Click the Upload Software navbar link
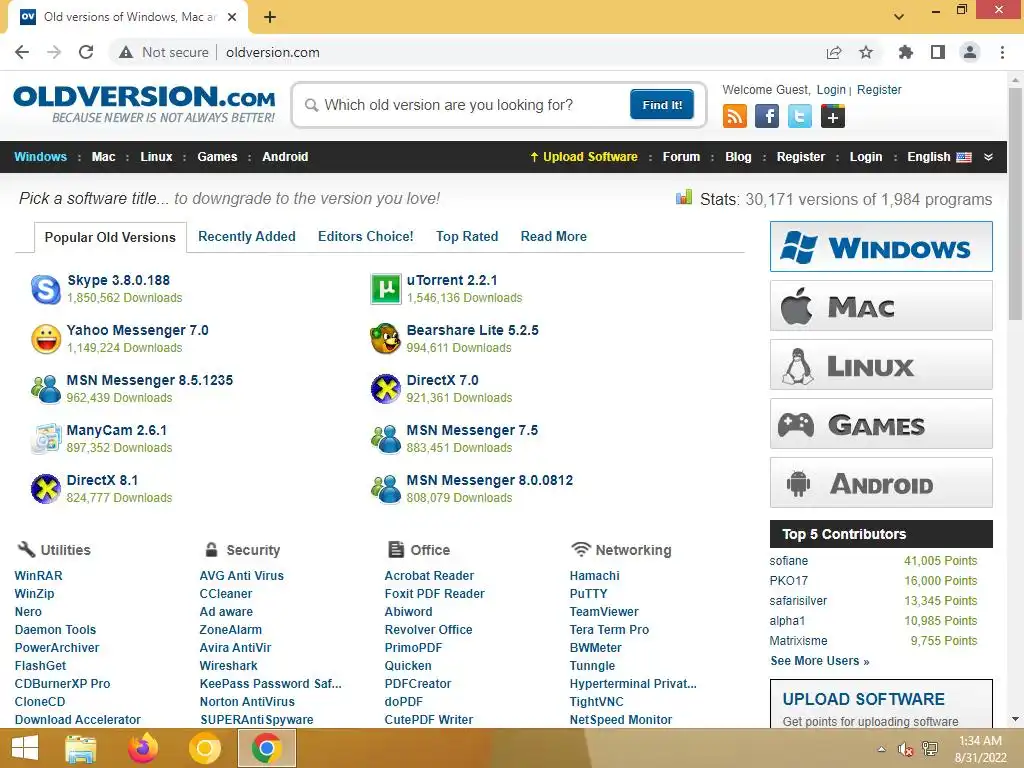The image size is (1024, 768). coord(584,157)
